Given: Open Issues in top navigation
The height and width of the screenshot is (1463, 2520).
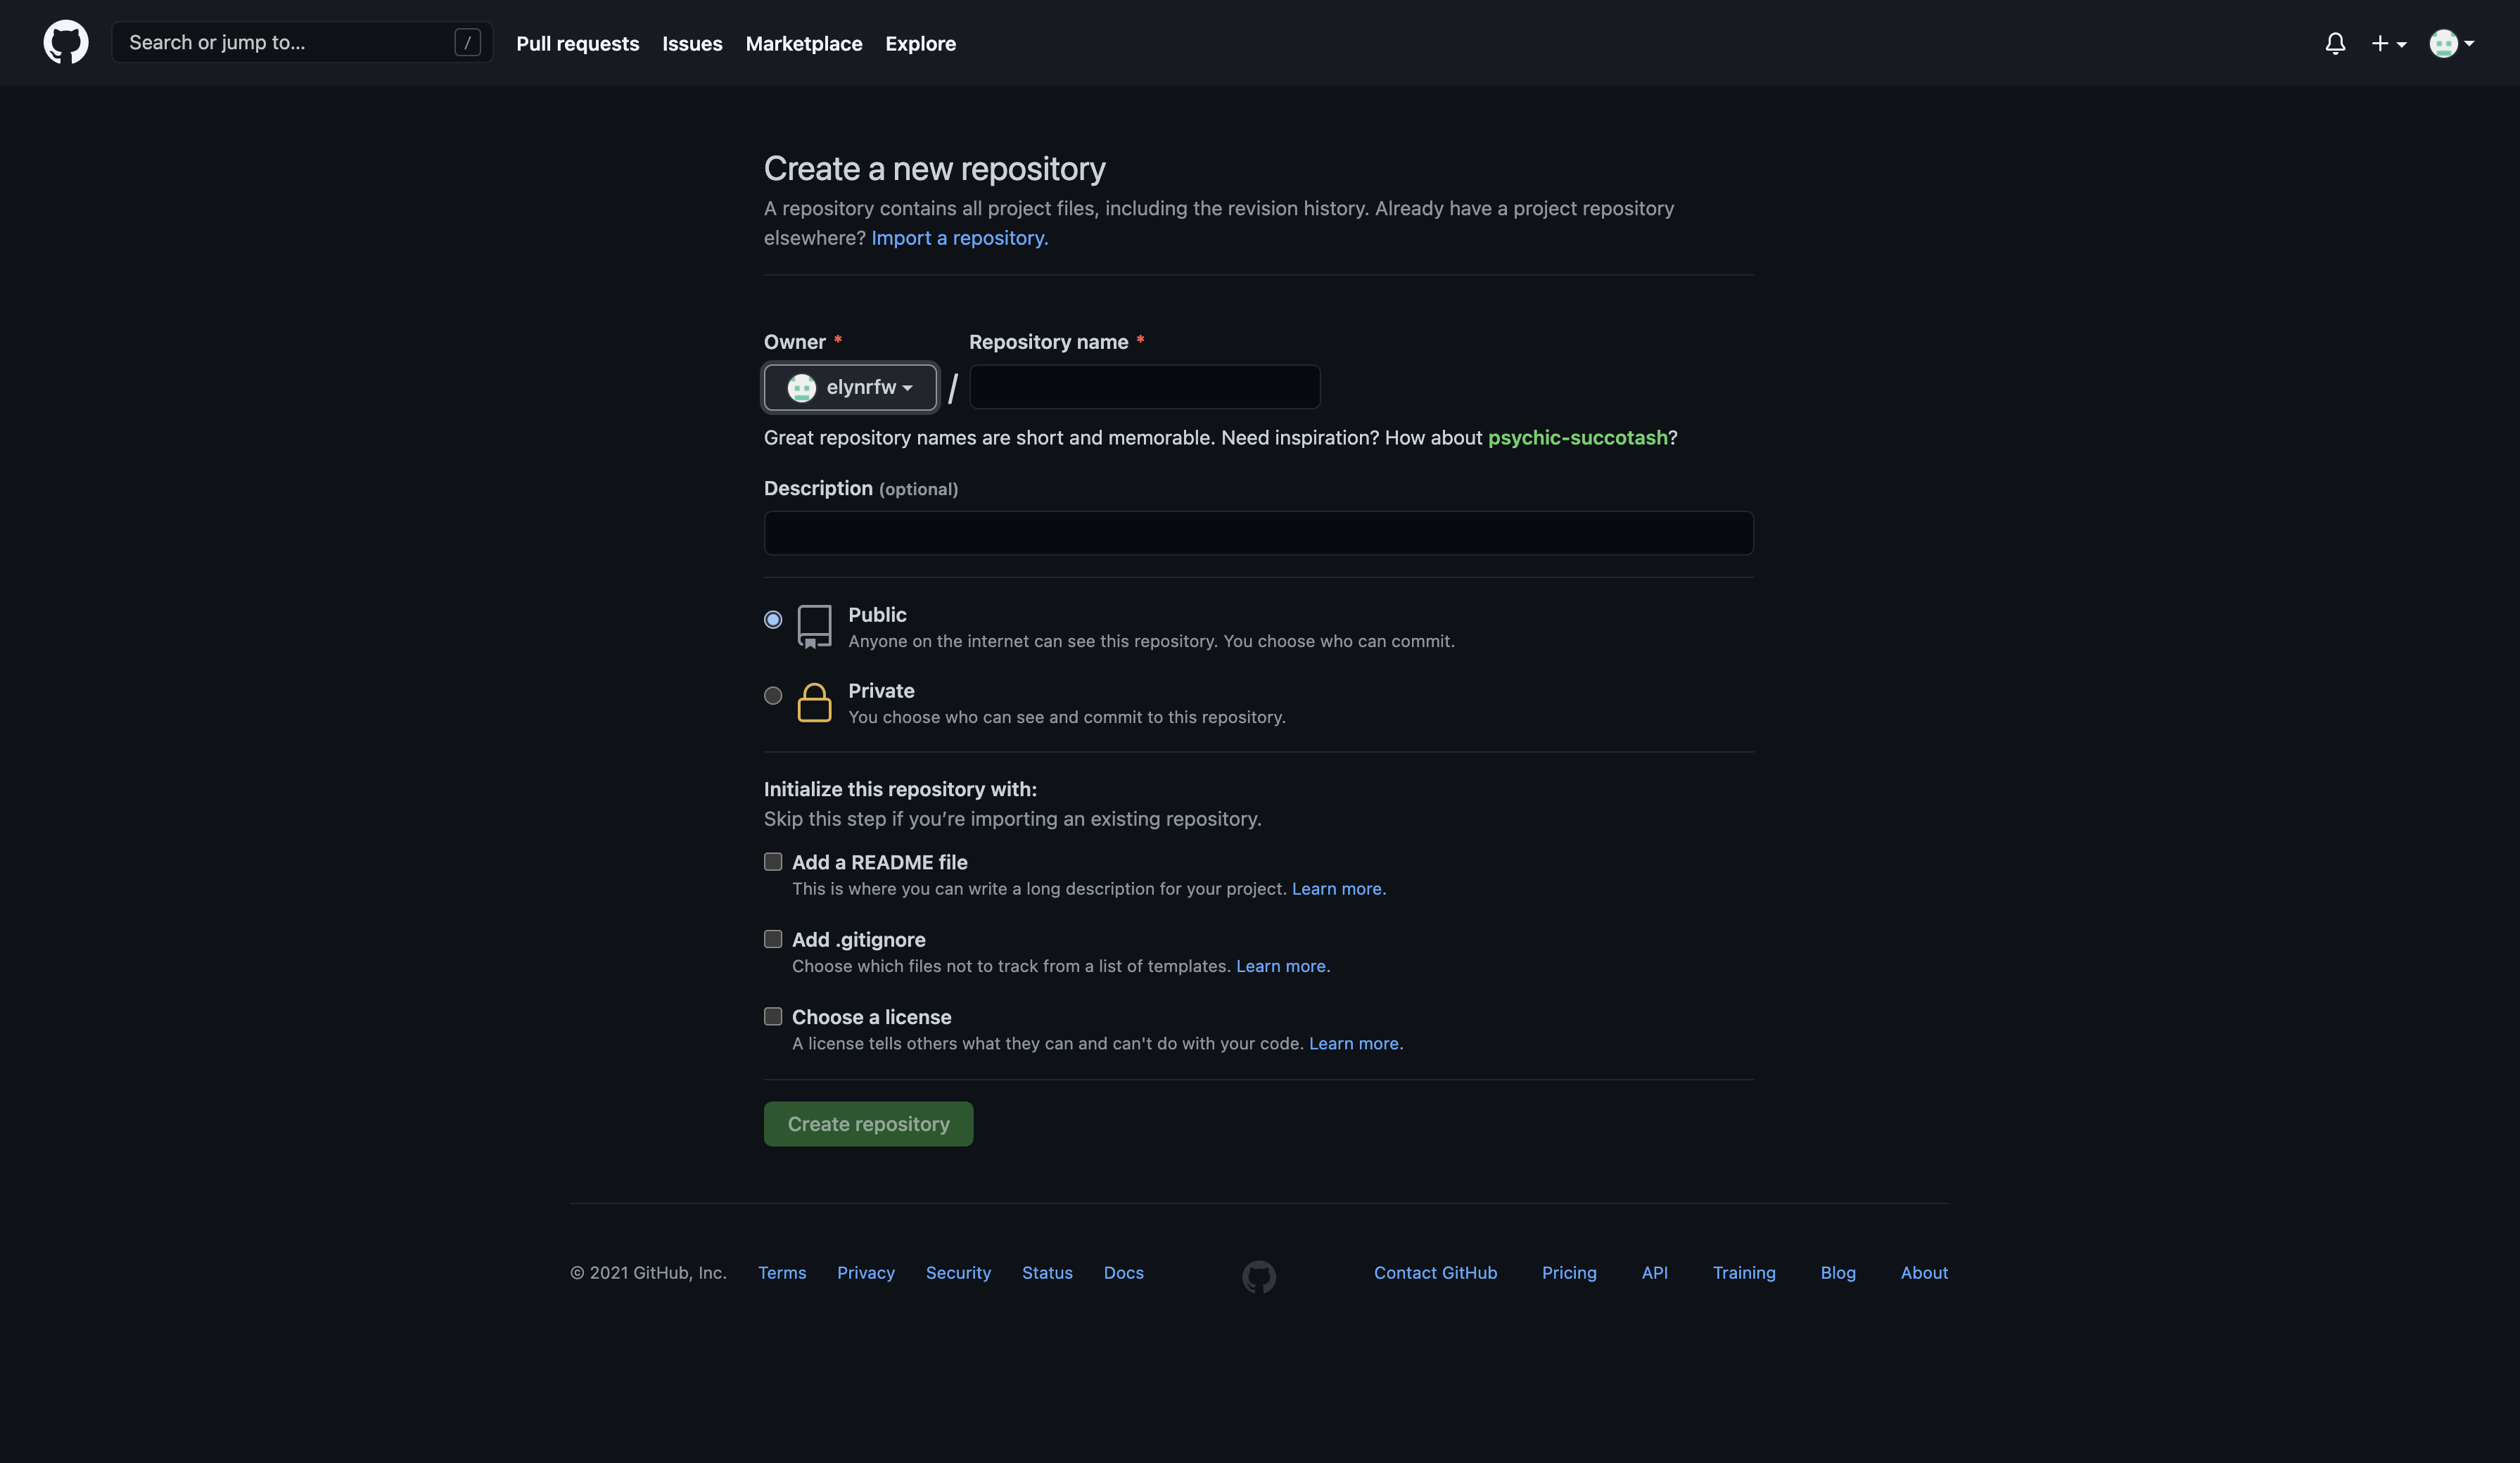Looking at the screenshot, I should (x=692, y=43).
